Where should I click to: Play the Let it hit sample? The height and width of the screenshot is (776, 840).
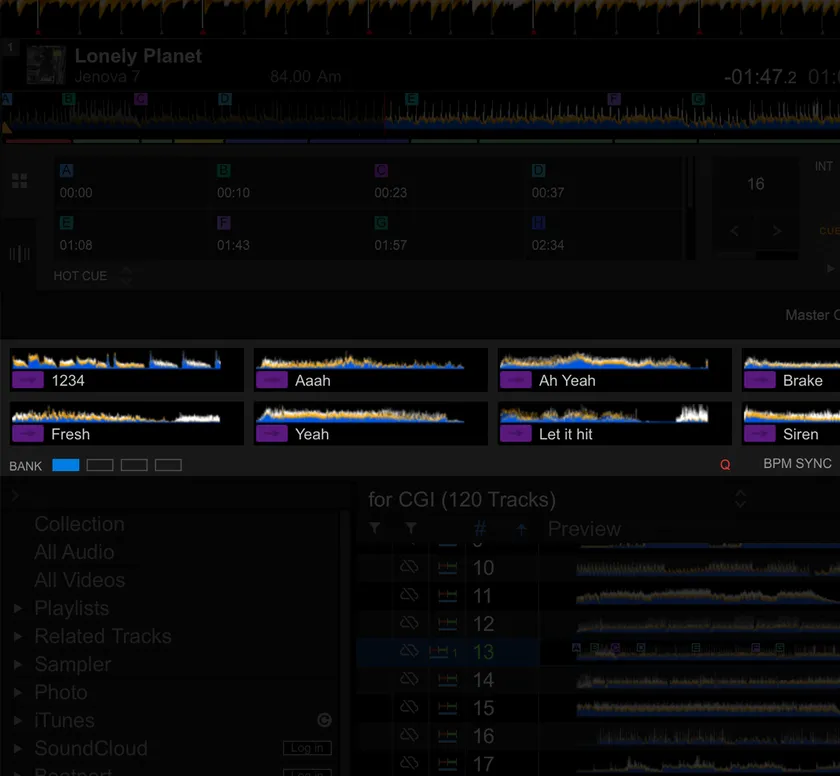(516, 434)
